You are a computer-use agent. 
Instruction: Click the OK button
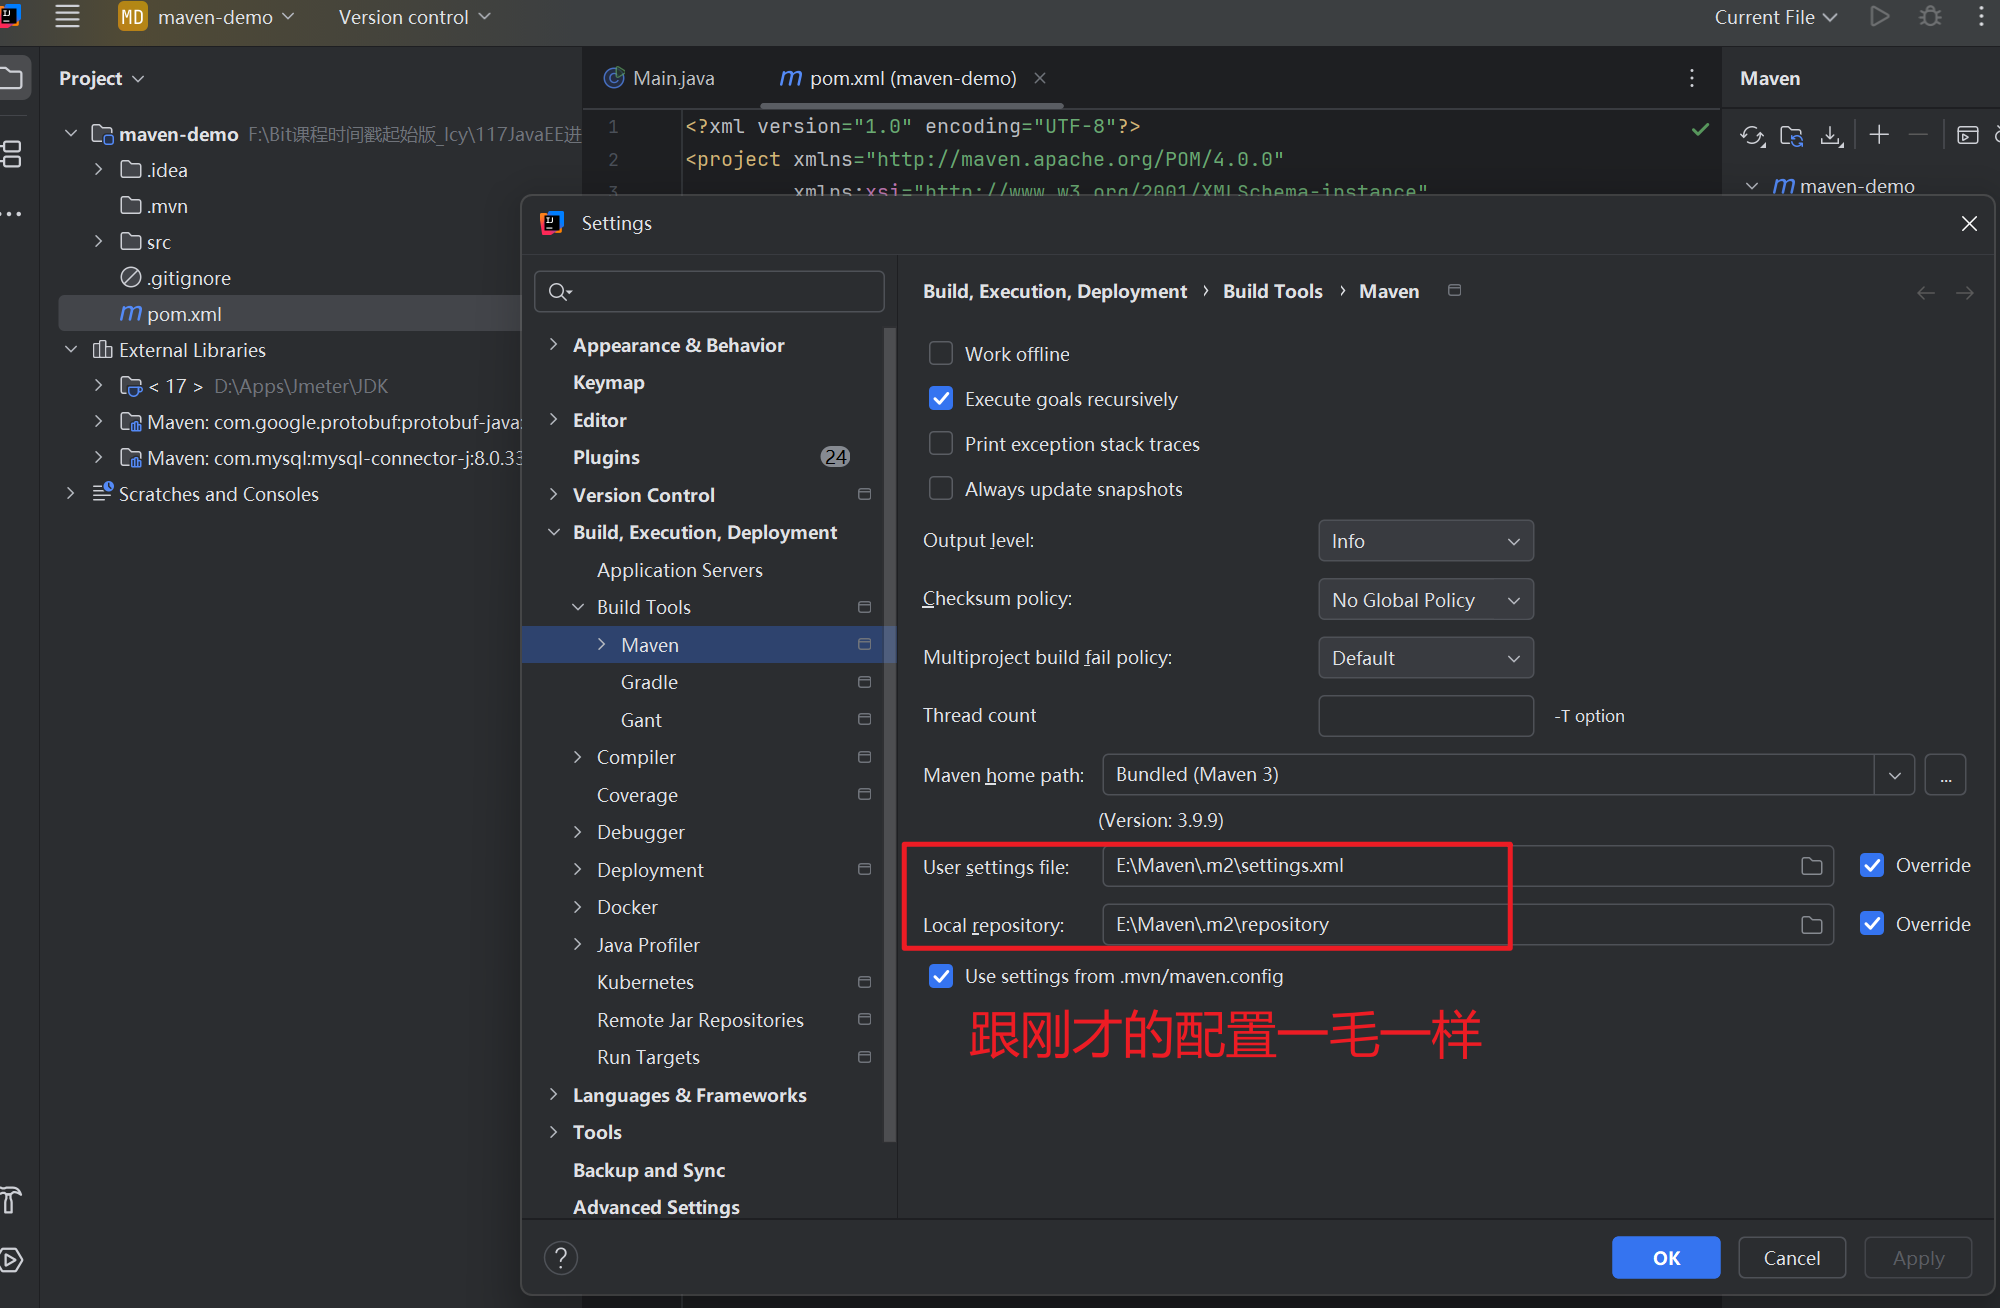[1666, 1258]
